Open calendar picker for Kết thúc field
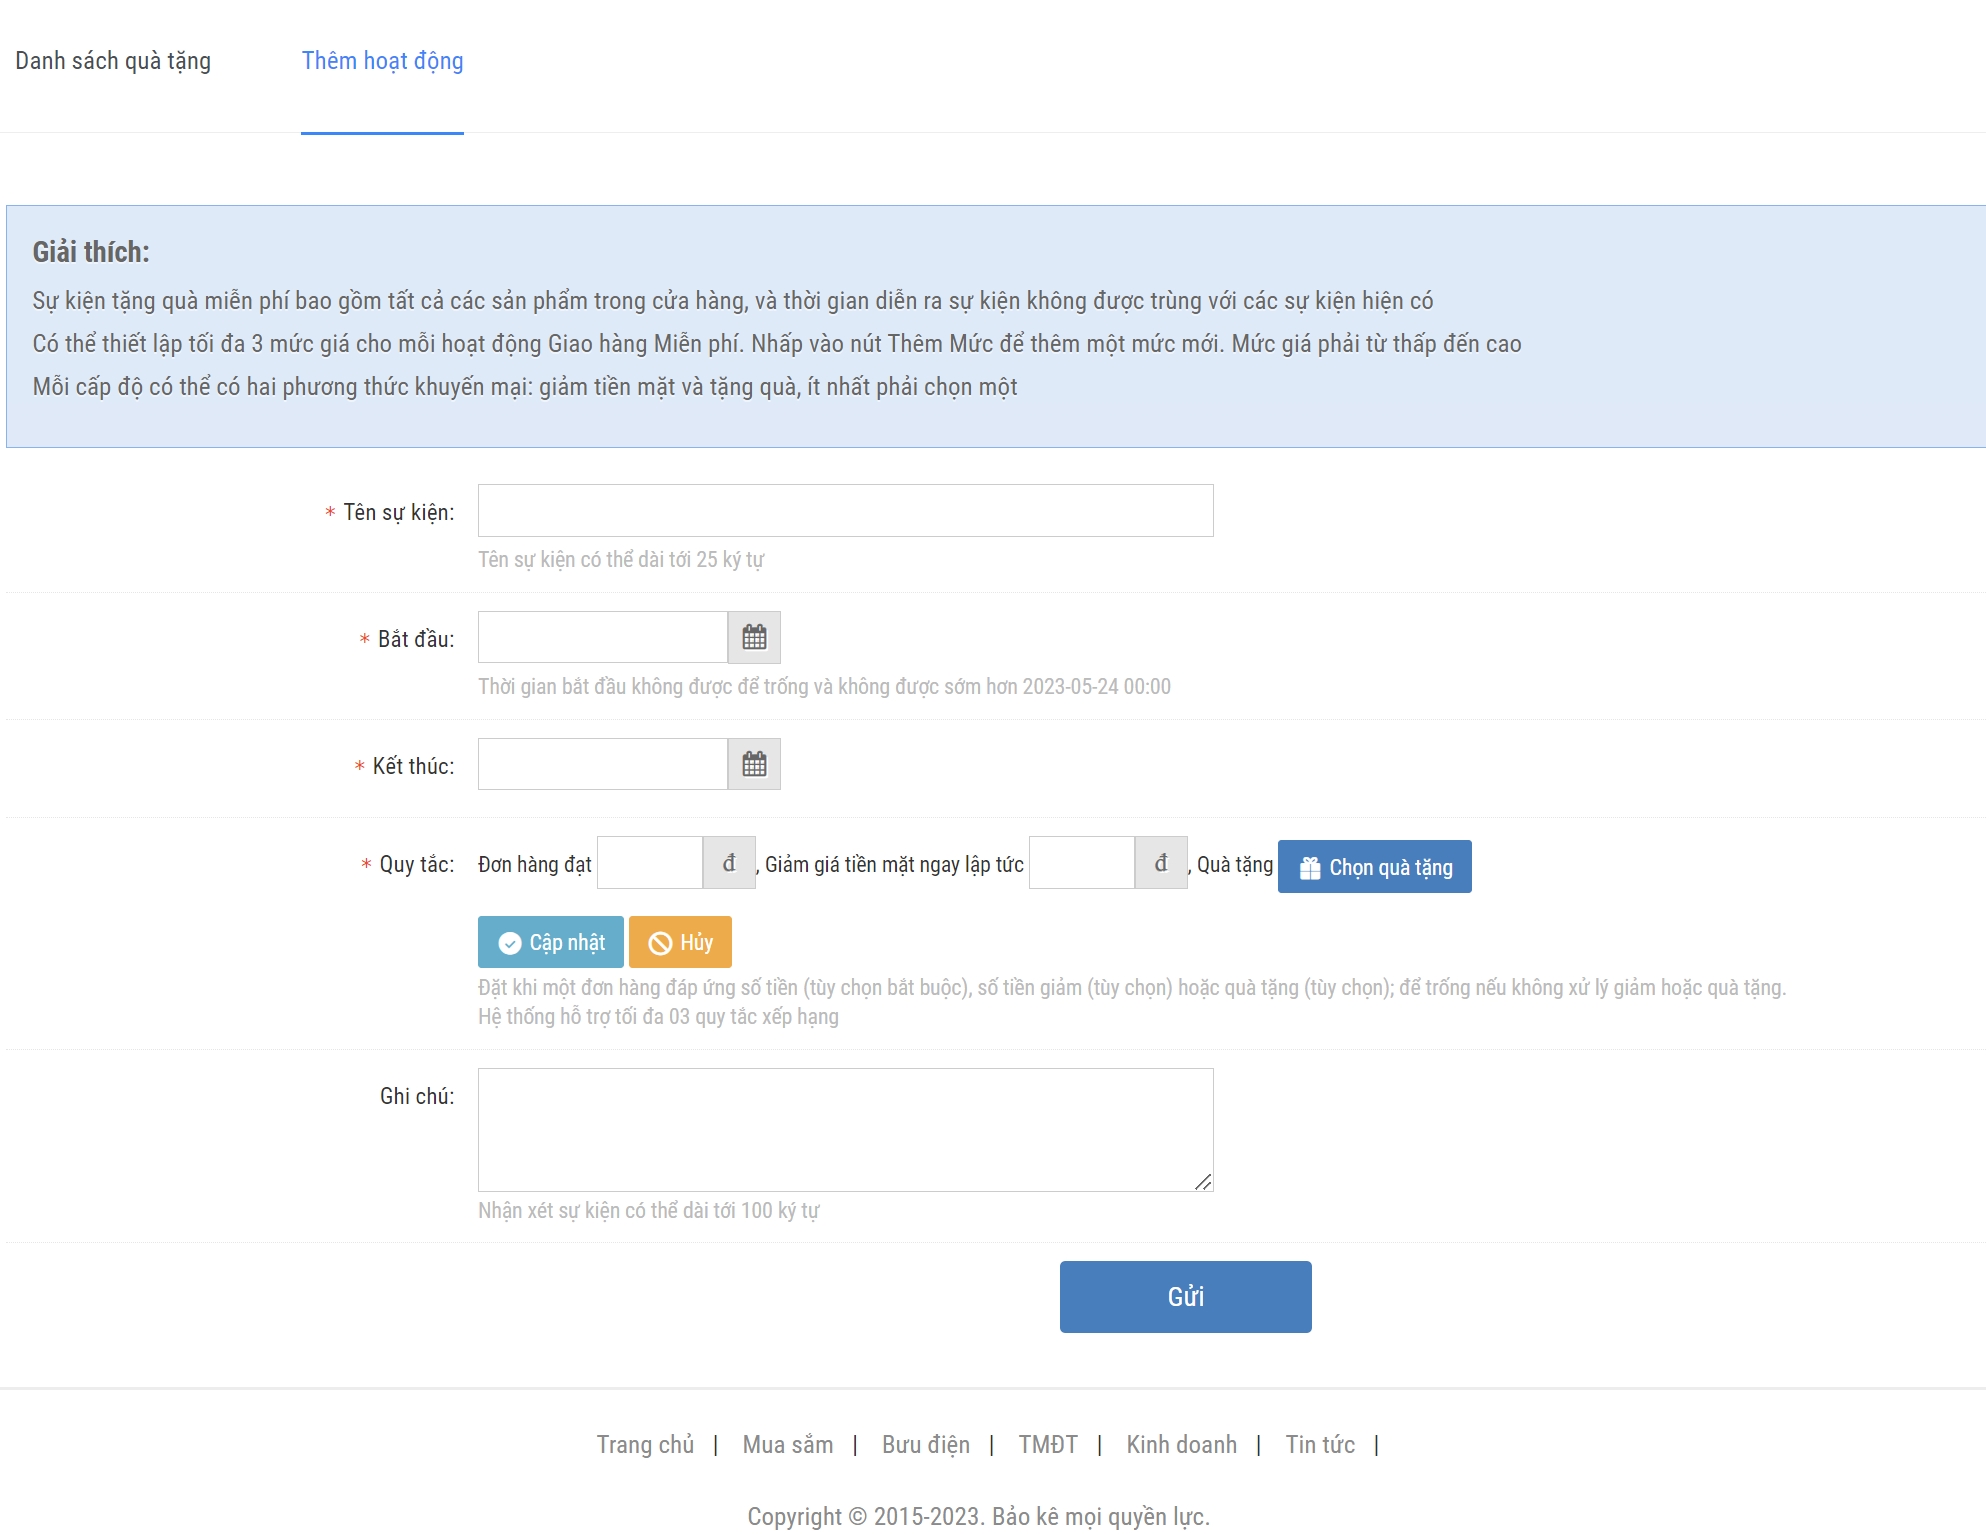Viewport: 1986px width, 1534px height. (754, 764)
